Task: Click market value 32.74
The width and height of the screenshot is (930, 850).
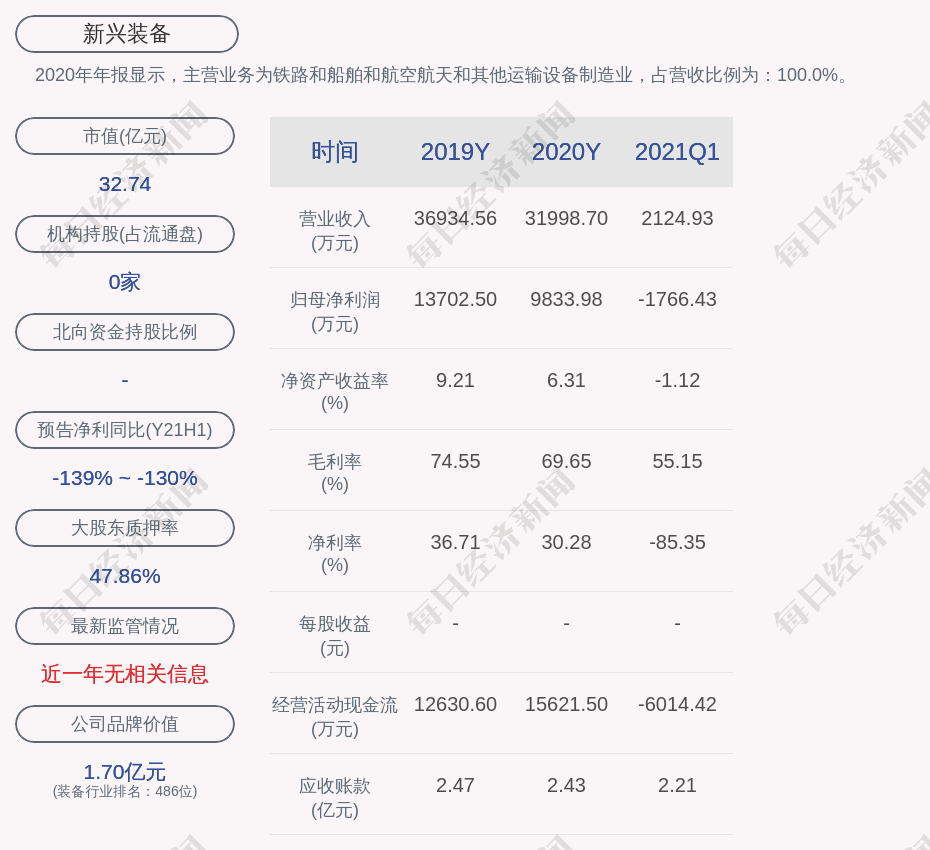Action: coord(125,184)
